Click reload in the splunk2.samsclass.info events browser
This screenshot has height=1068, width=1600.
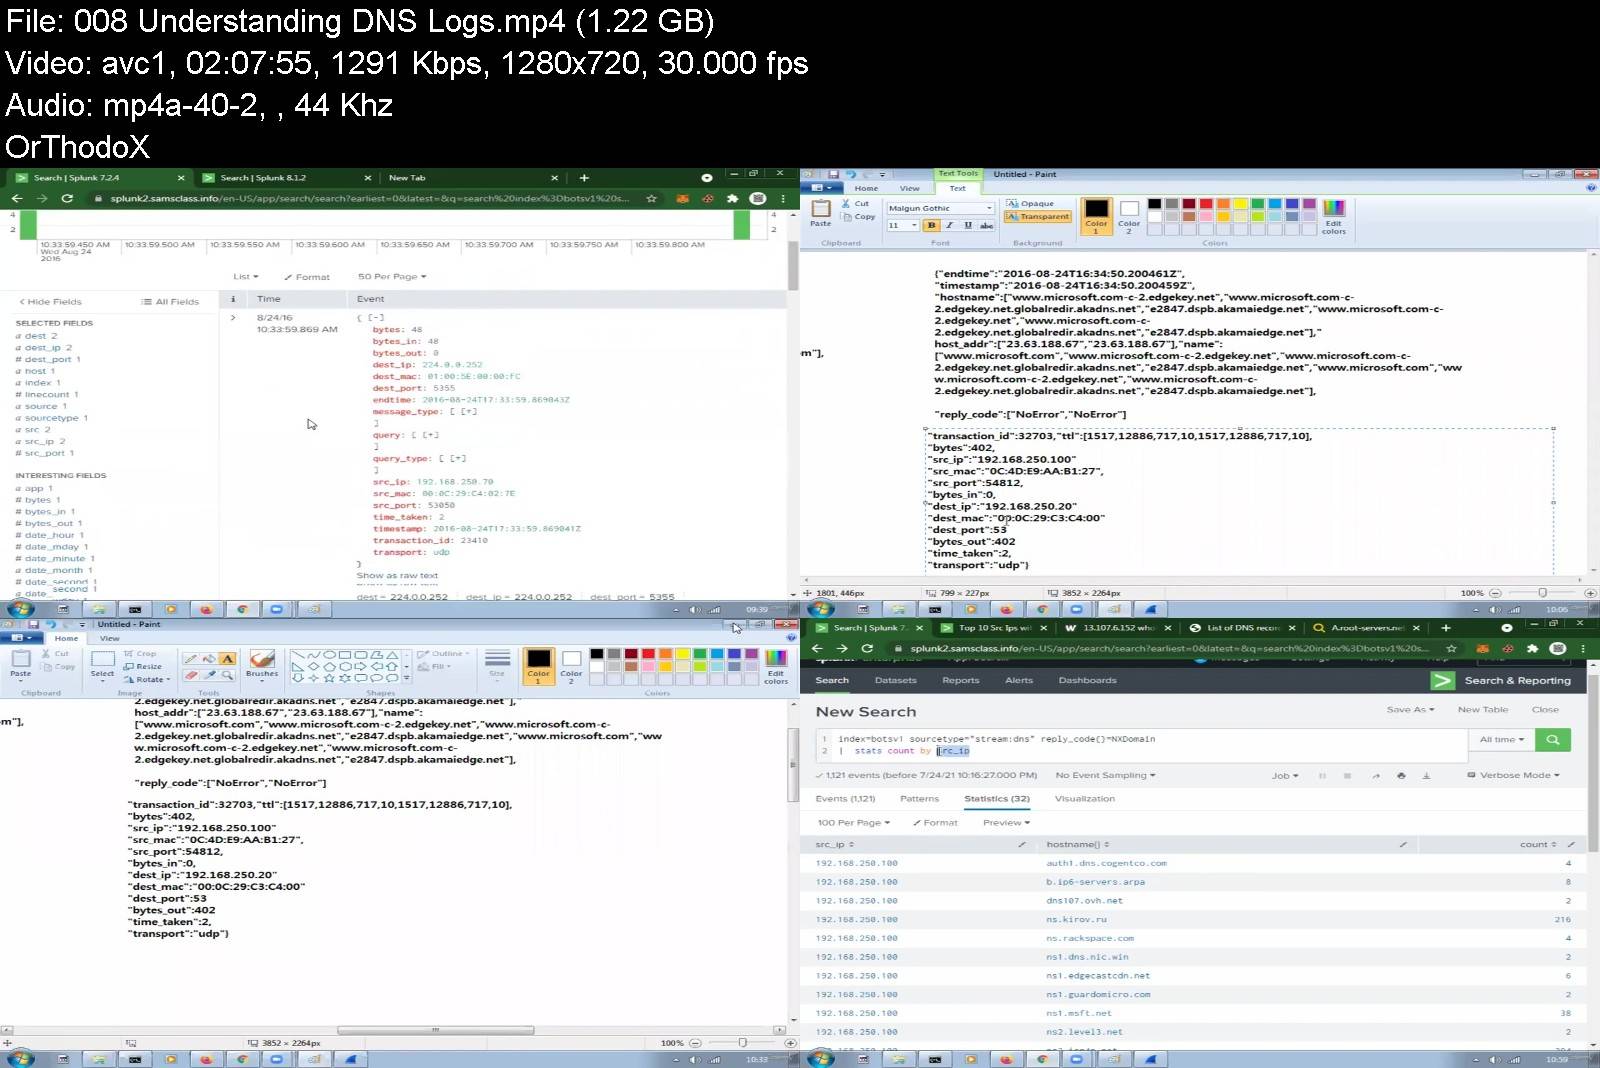click(67, 198)
